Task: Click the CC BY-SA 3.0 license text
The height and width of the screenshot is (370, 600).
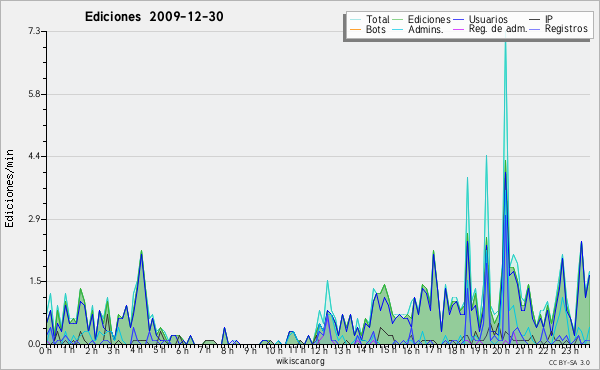Action: coord(569,362)
